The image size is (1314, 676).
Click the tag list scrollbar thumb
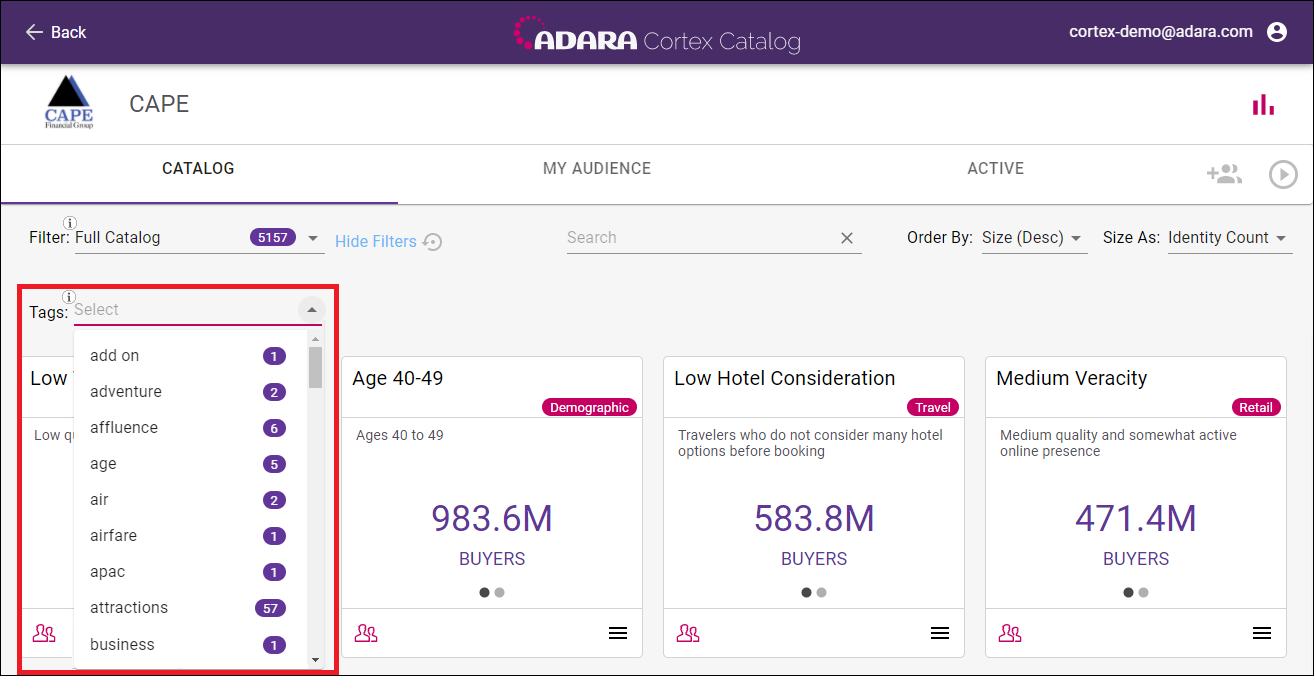coord(315,367)
